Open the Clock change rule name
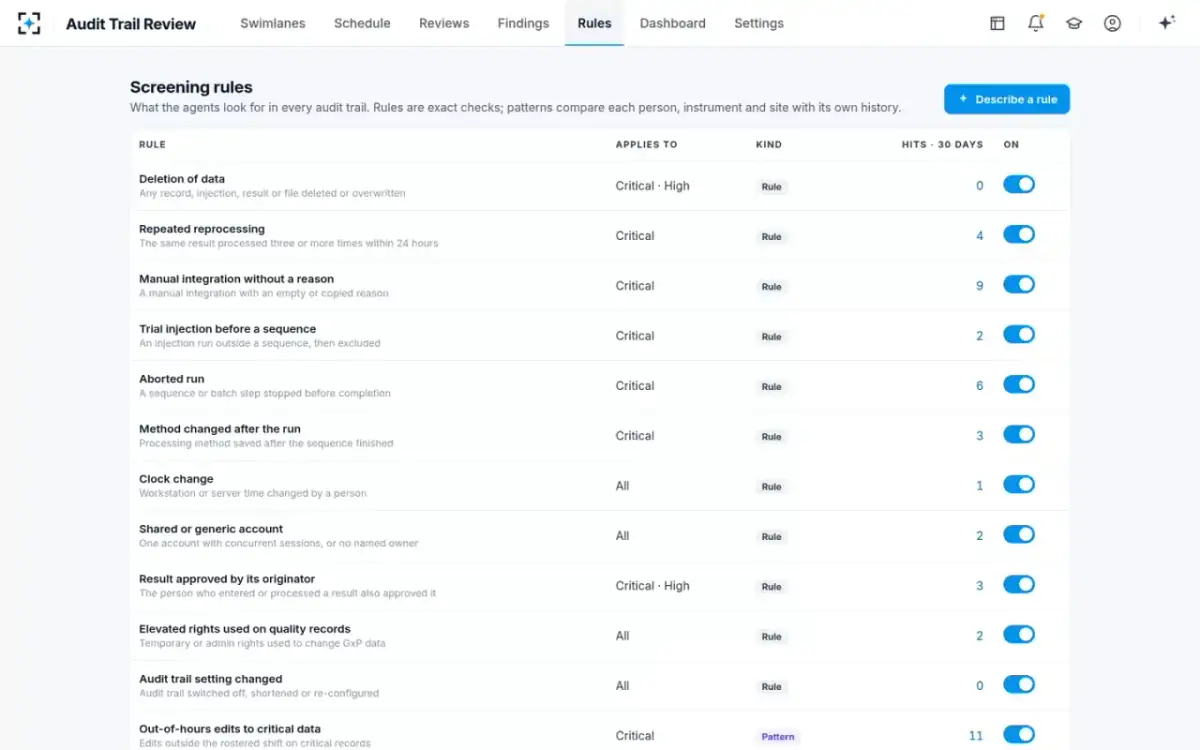This screenshot has height=750, width=1200. (x=176, y=479)
